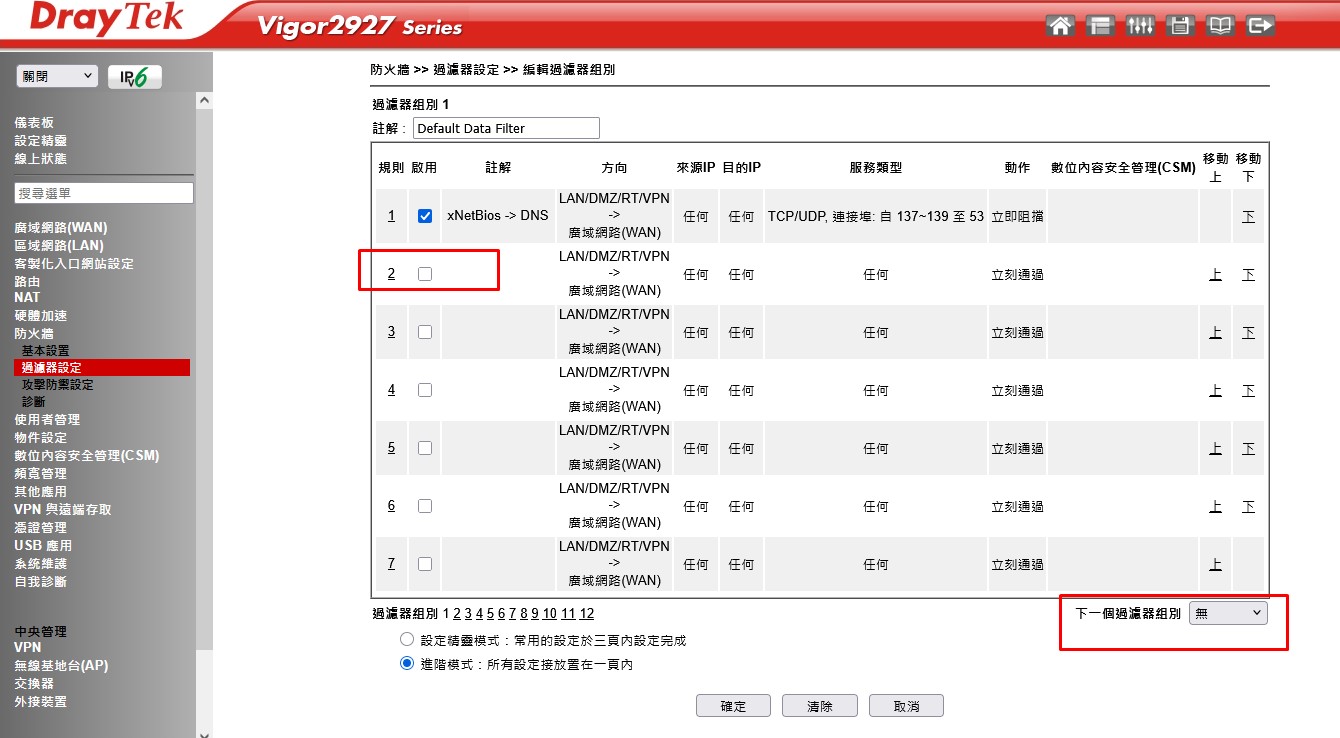Open the sliders settings icon in header
The width and height of the screenshot is (1340, 738).
[1140, 26]
